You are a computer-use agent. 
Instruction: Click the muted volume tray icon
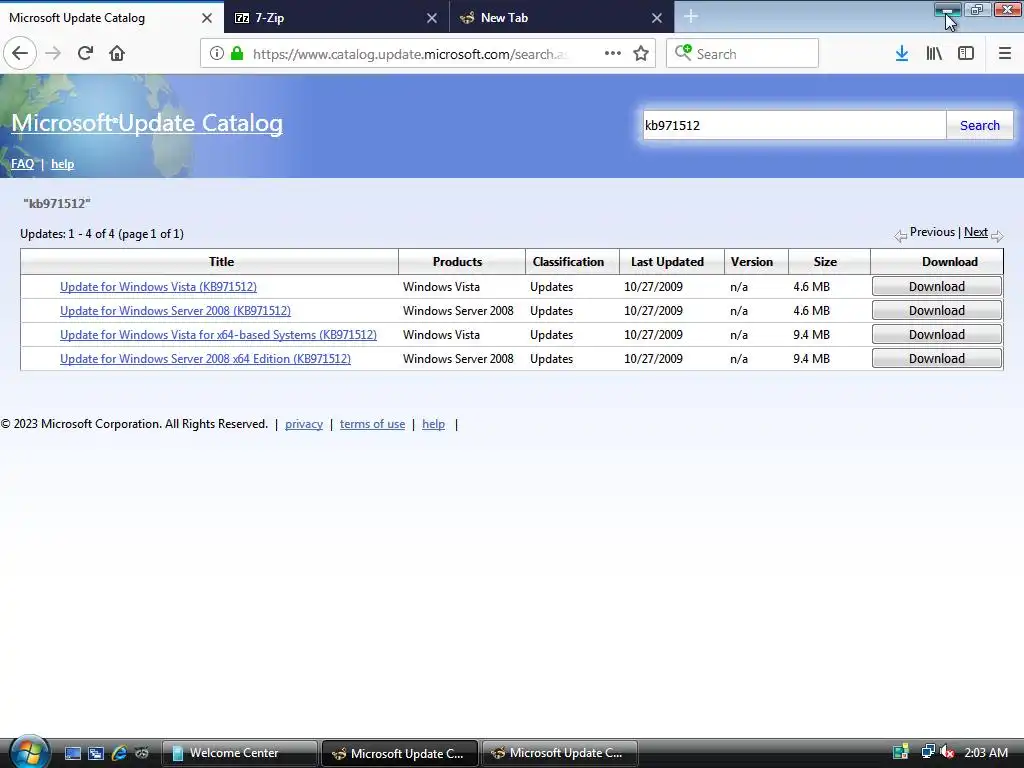tap(947, 752)
